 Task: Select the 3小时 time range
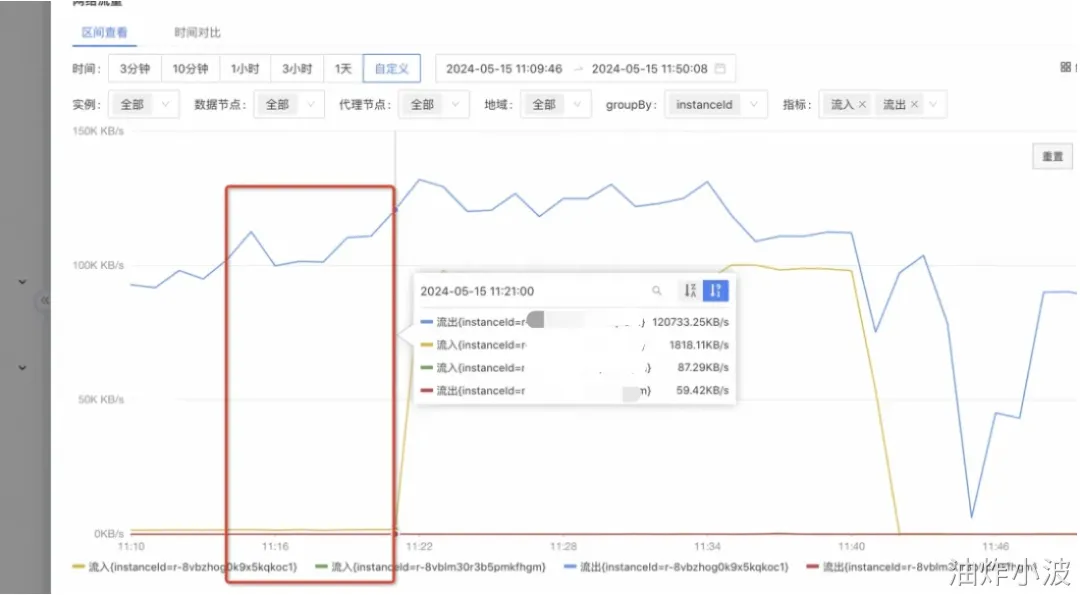[x=297, y=69]
